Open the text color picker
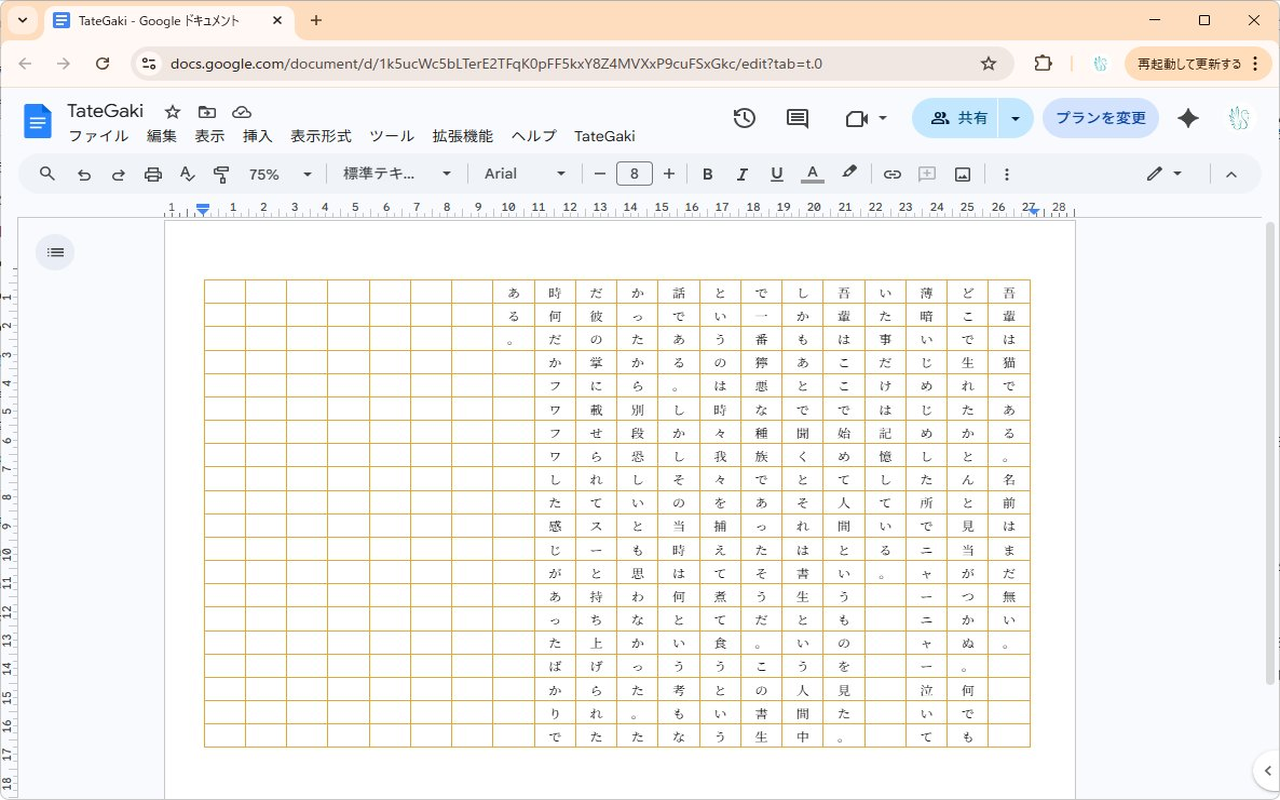 click(x=812, y=174)
